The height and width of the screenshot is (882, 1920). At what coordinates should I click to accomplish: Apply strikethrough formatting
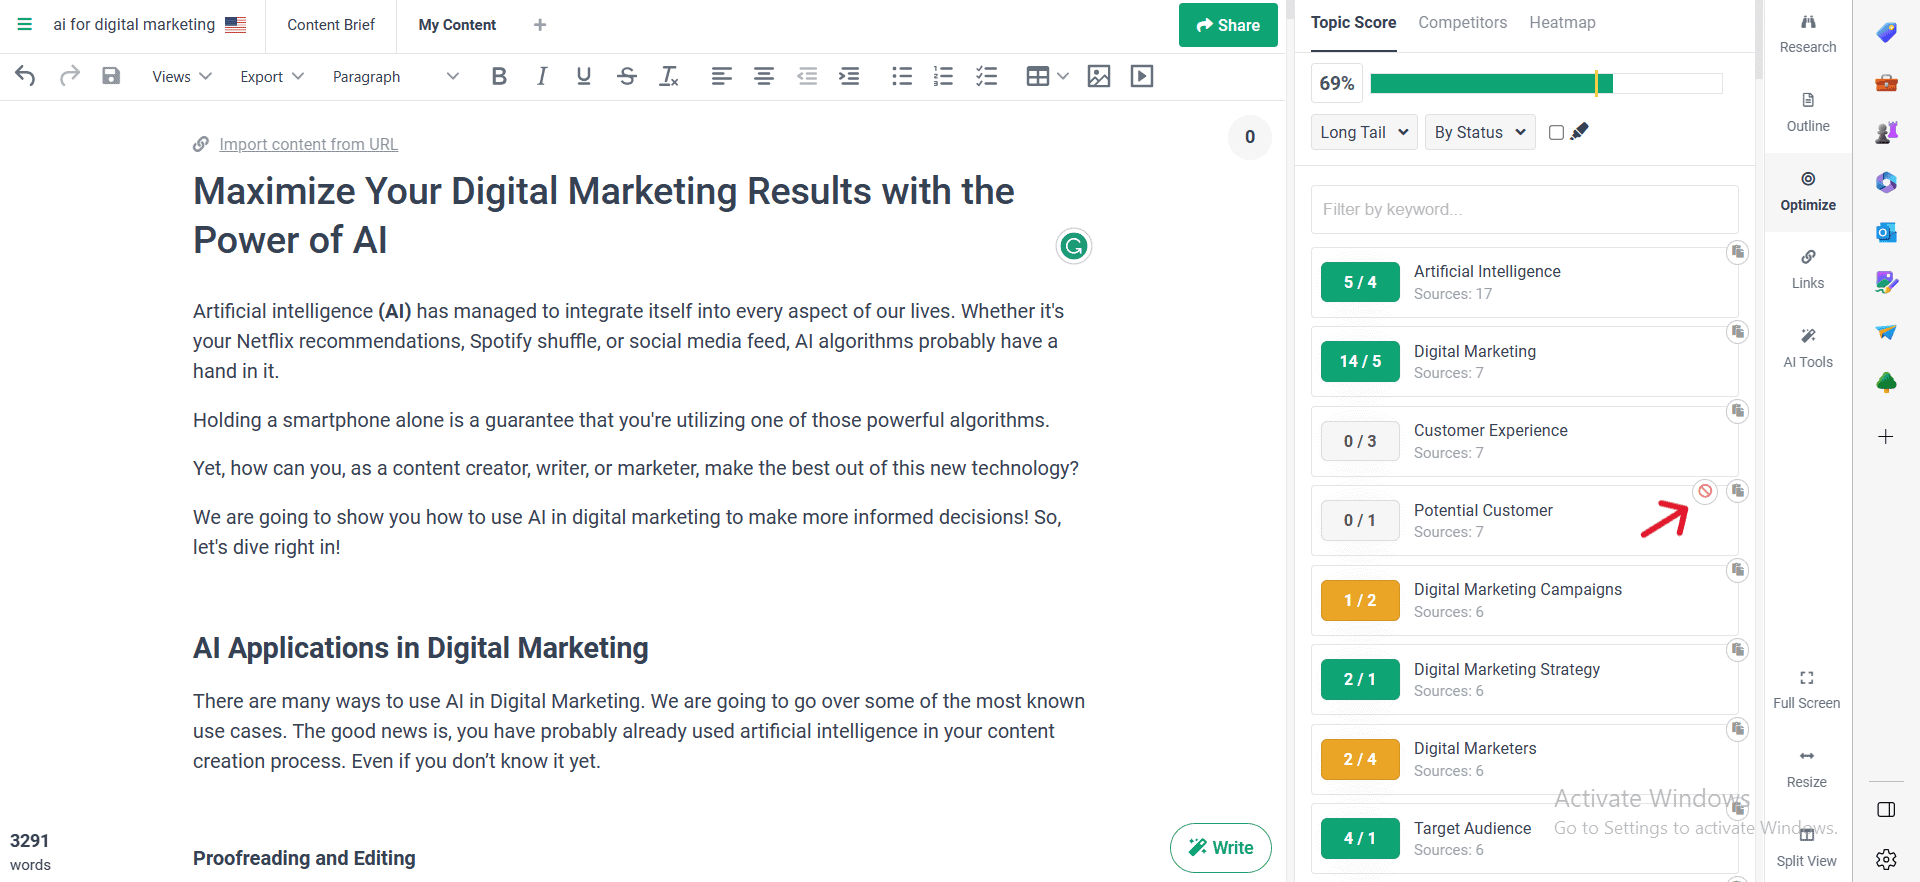[x=627, y=76]
